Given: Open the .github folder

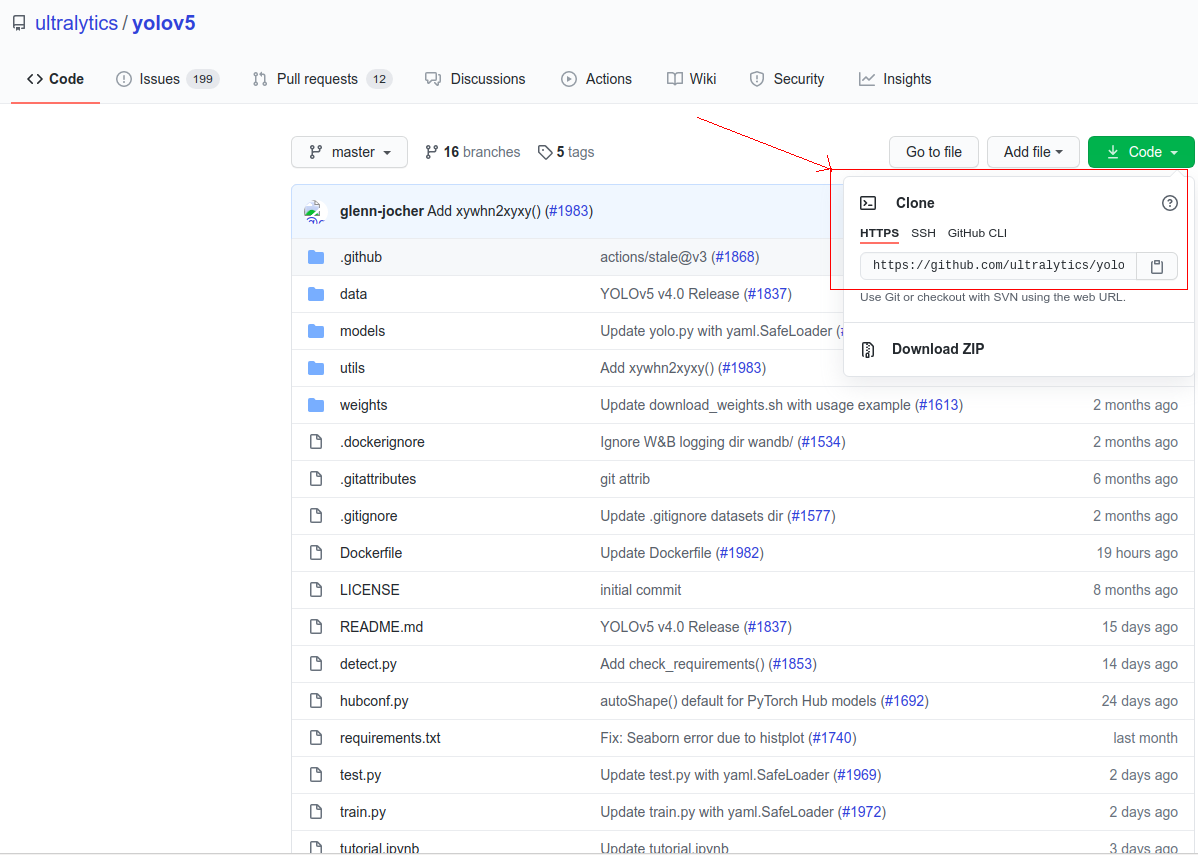Looking at the screenshot, I should coord(361,257).
